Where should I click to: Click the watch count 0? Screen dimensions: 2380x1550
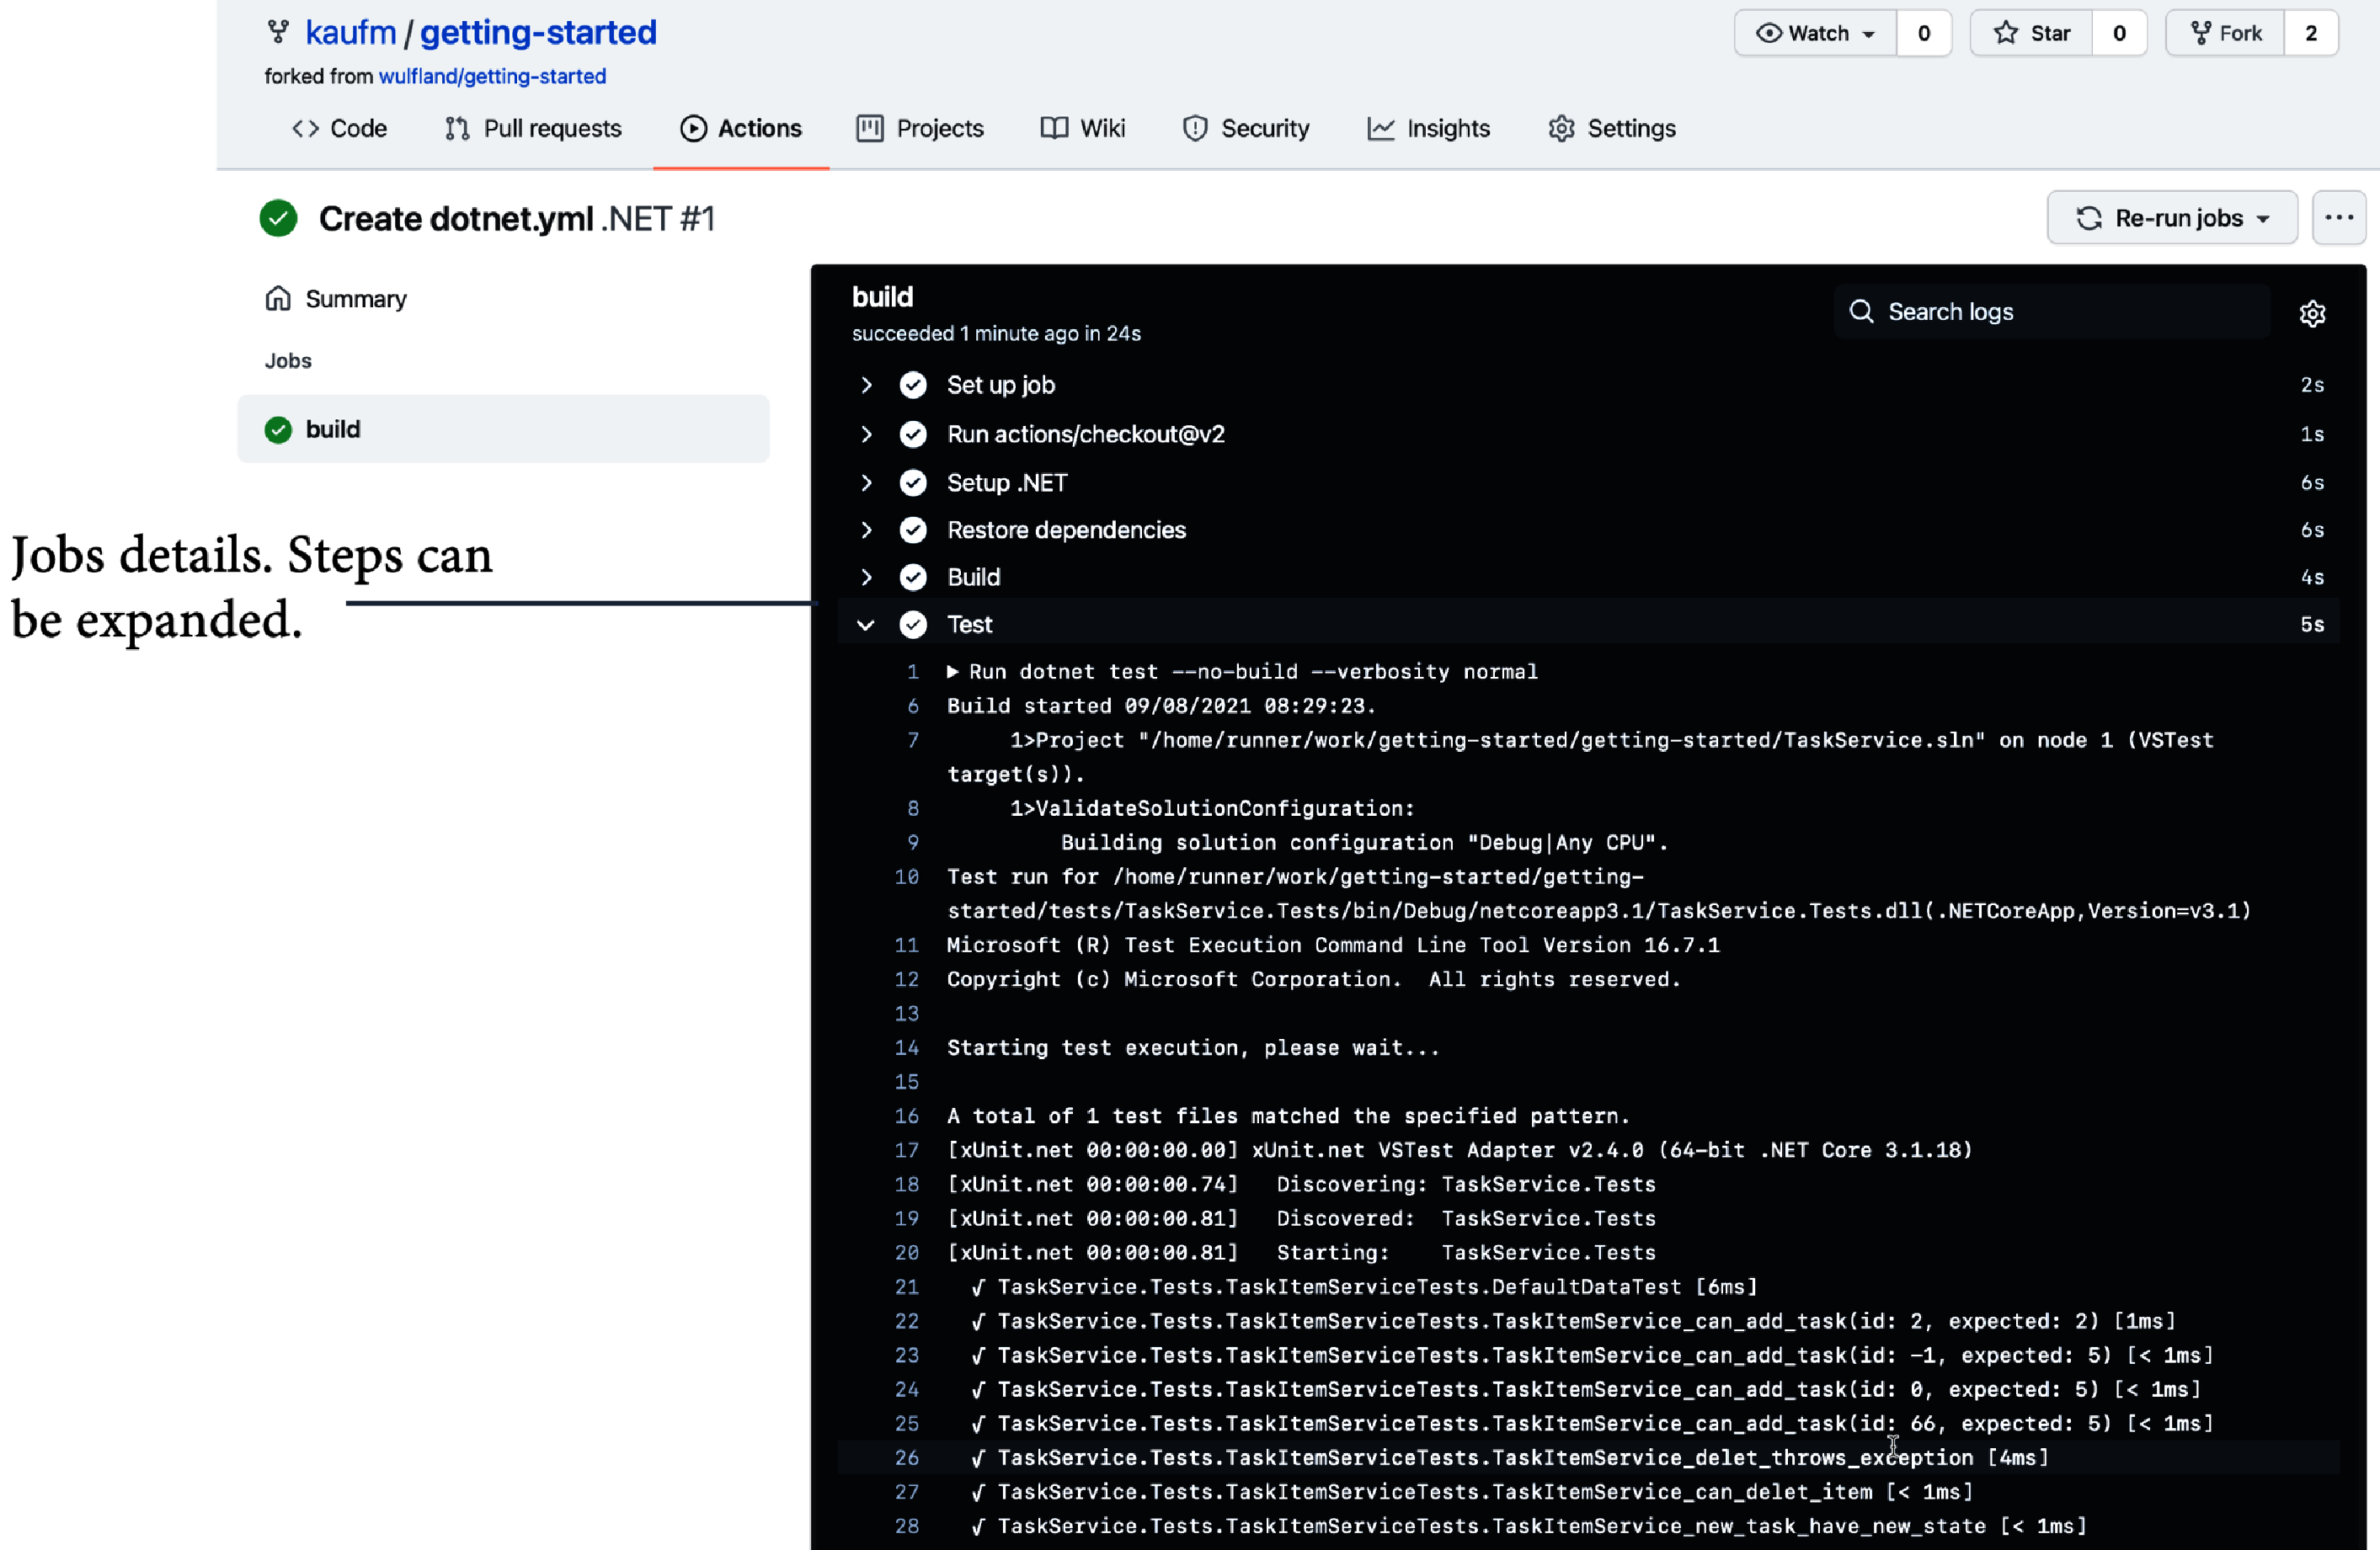[1924, 33]
